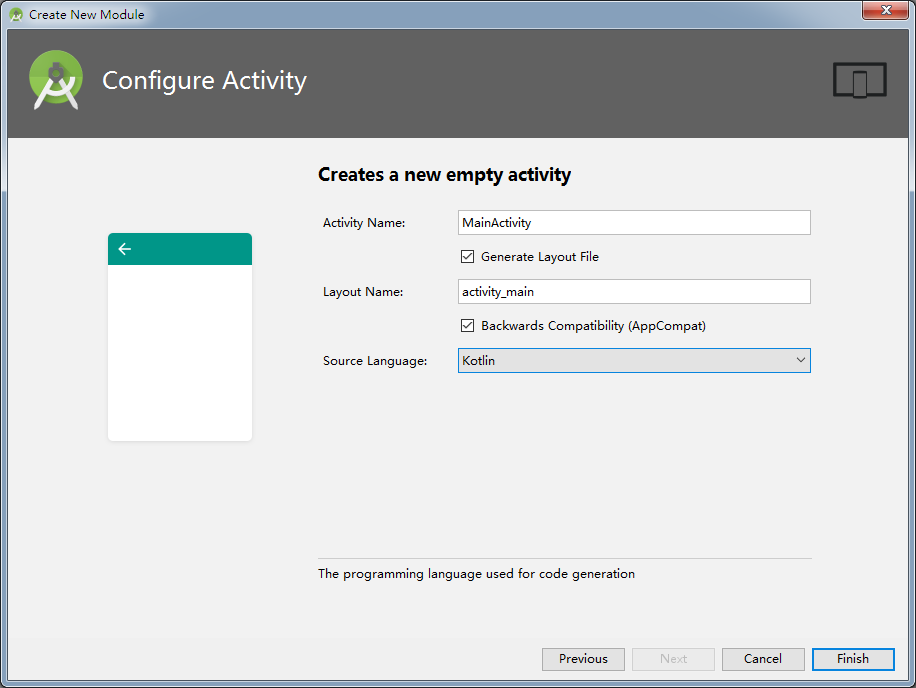Click into the Layout Name text field
This screenshot has height=688, width=916.
[x=634, y=292]
